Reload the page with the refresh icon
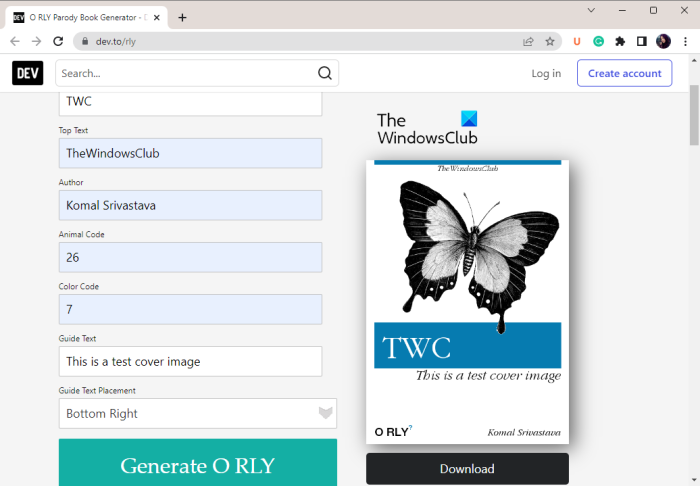This screenshot has height=486, width=700. pos(58,42)
